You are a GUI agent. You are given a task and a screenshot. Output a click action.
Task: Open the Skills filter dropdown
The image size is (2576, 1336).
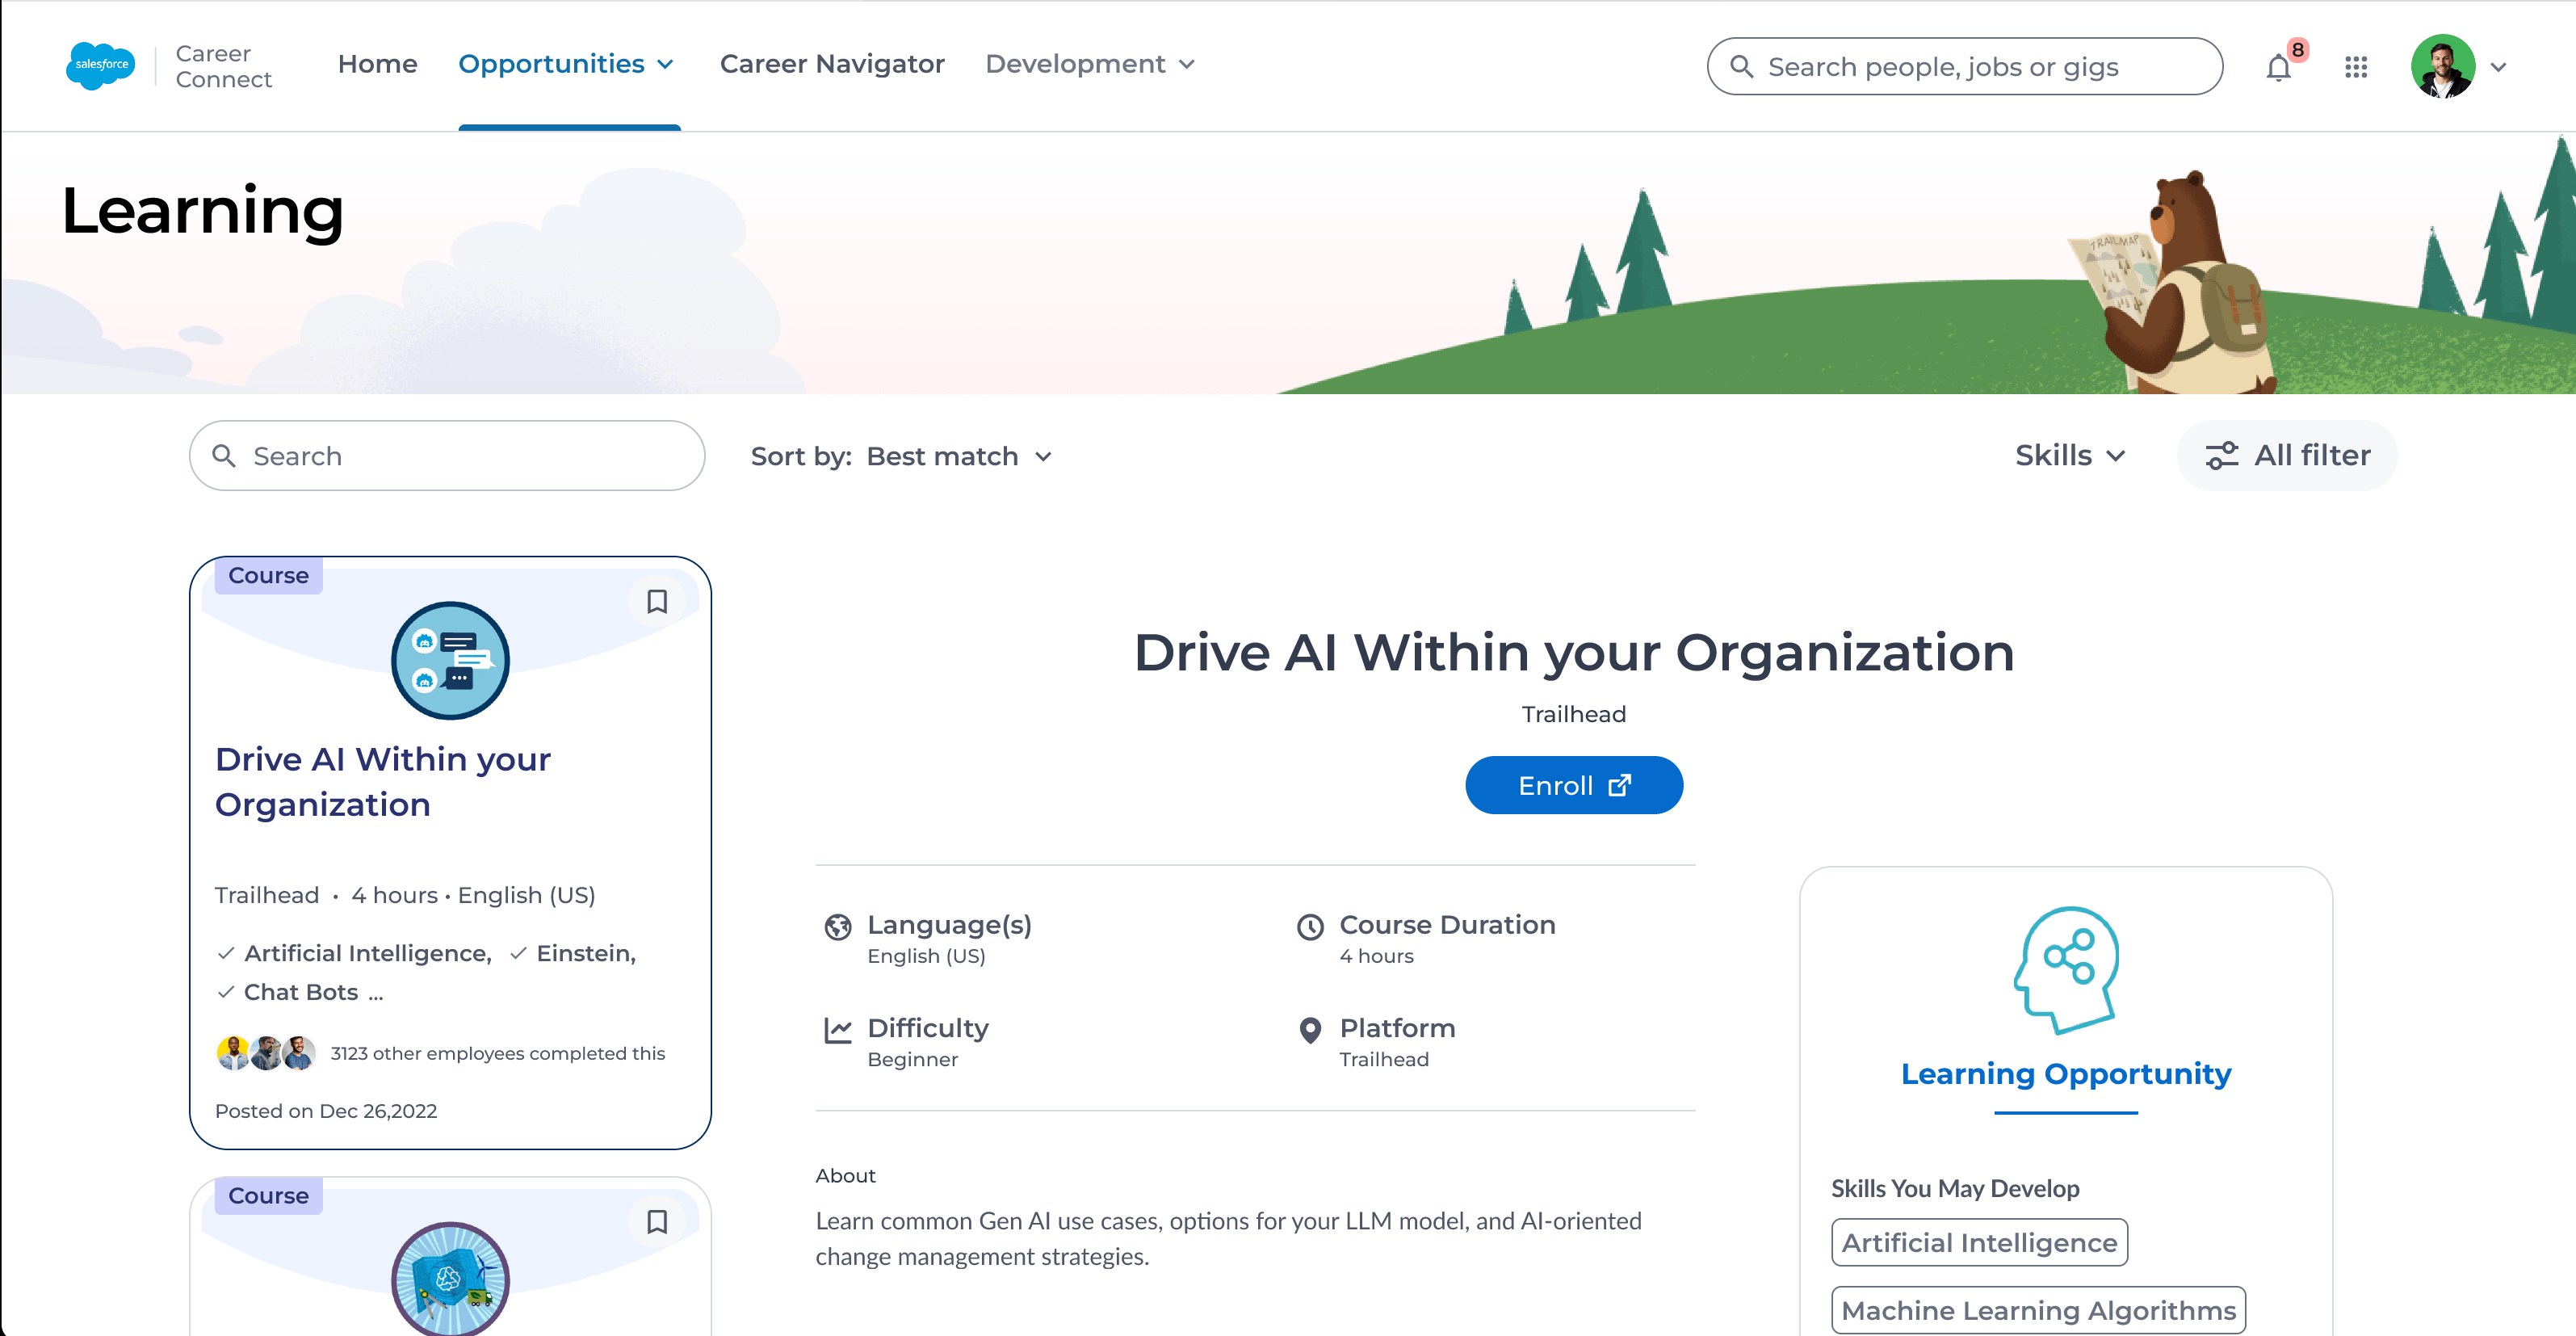coord(2069,456)
